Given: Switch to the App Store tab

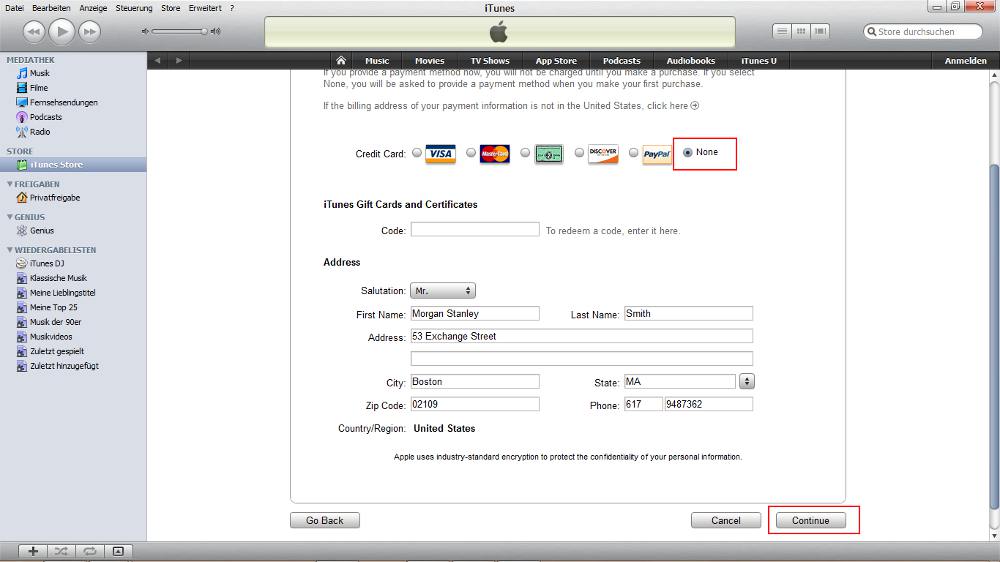Looking at the screenshot, I should click(556, 61).
